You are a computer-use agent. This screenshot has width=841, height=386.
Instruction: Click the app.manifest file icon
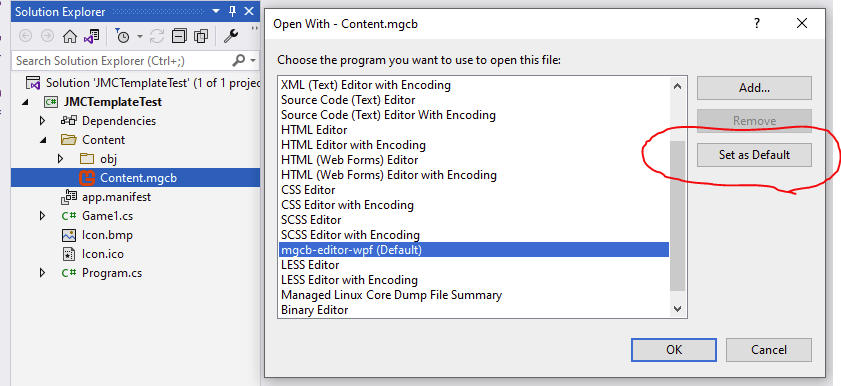click(69, 197)
